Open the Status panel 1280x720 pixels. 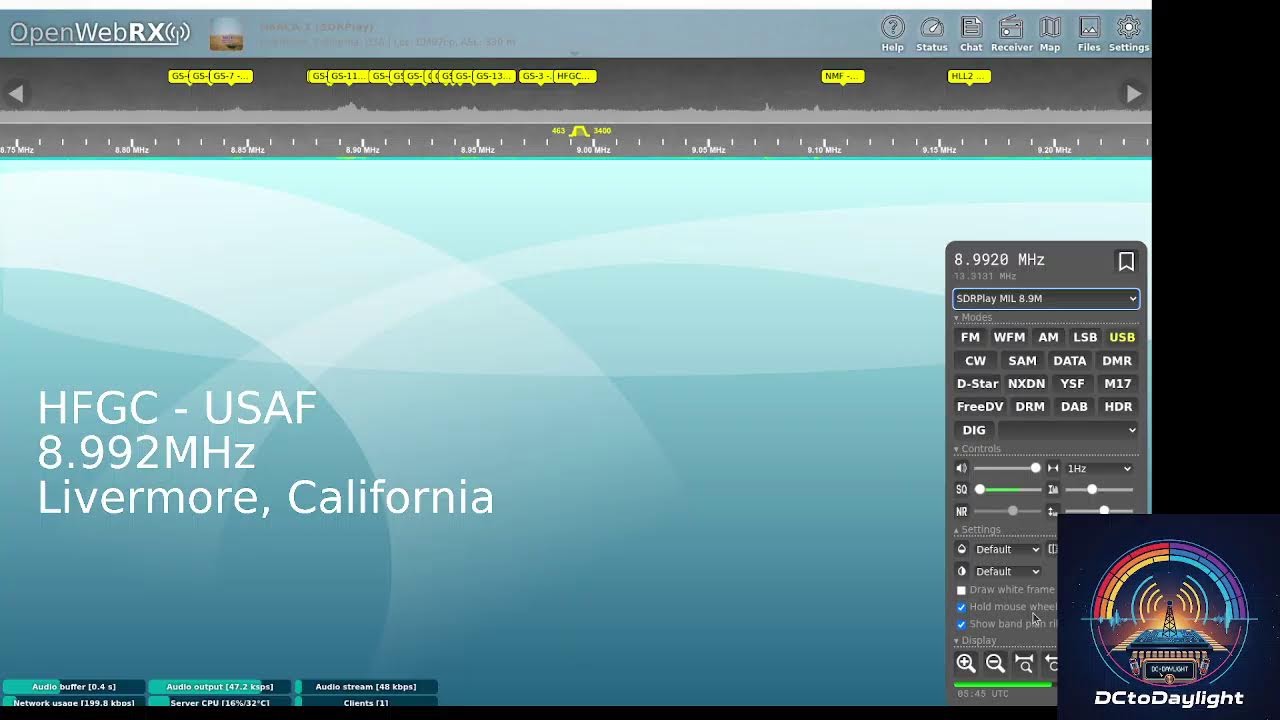coord(931,34)
